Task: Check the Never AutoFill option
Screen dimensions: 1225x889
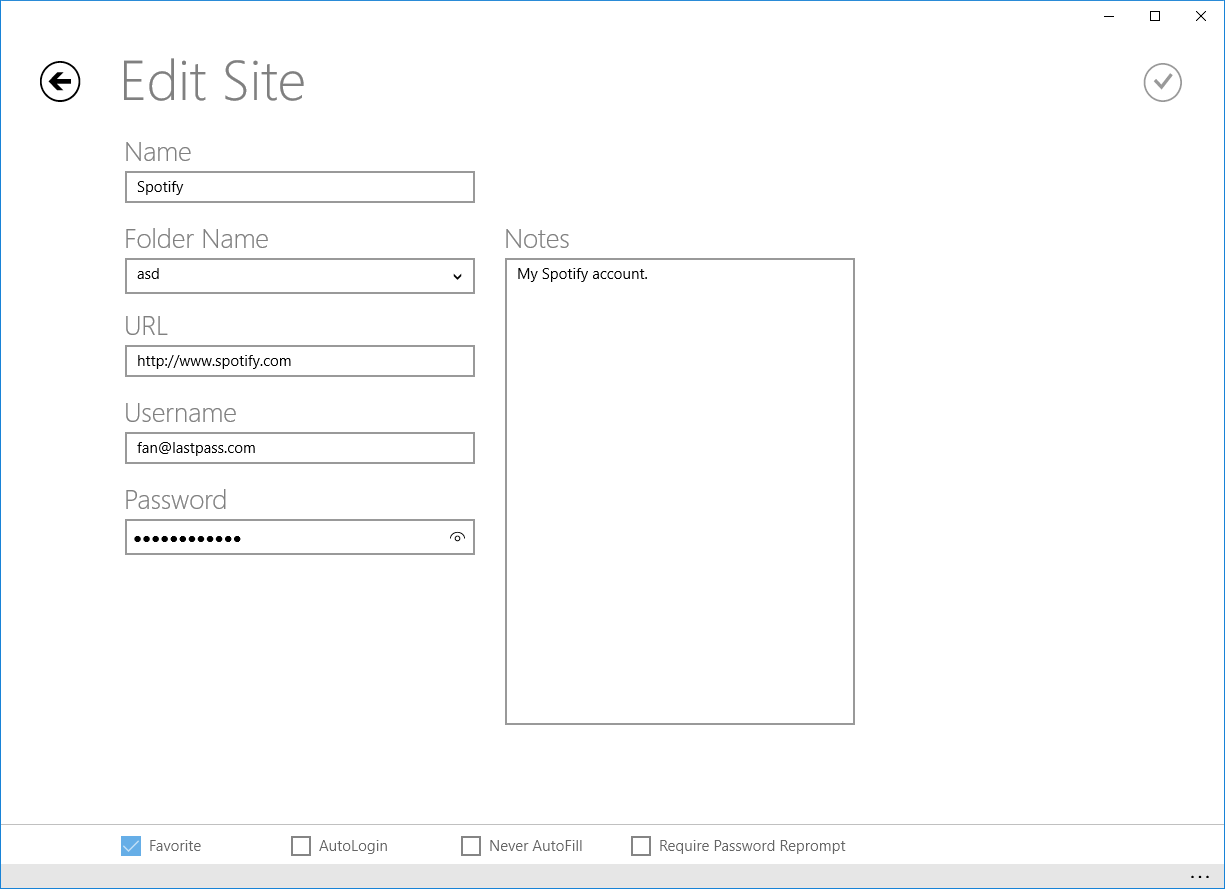Action: [470, 845]
